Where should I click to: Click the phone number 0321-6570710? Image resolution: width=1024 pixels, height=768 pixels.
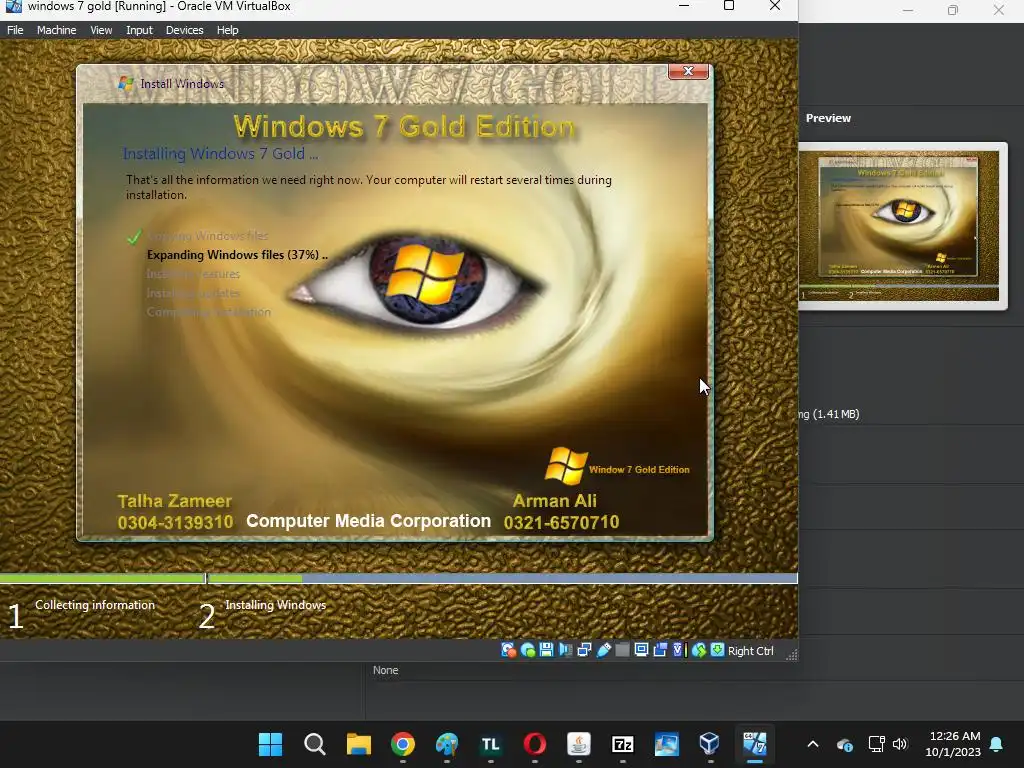click(561, 522)
